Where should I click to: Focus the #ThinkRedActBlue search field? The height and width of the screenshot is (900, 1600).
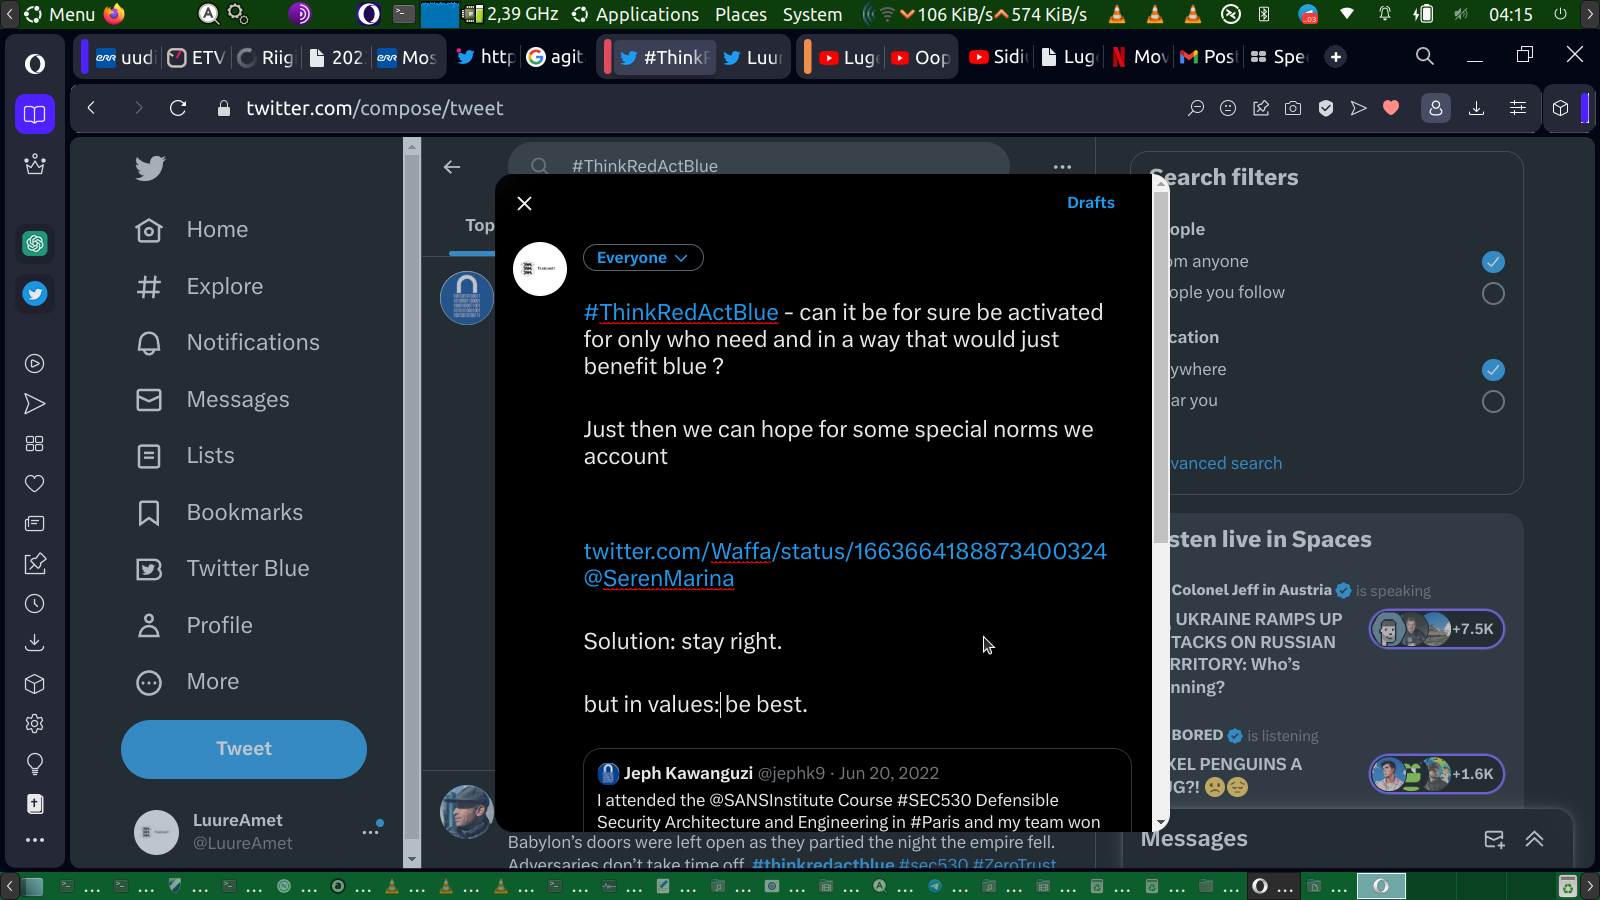tap(759, 166)
